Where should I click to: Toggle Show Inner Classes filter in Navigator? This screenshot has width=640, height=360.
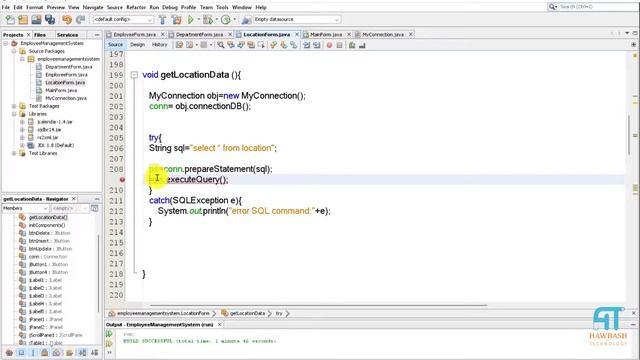tap(57, 353)
